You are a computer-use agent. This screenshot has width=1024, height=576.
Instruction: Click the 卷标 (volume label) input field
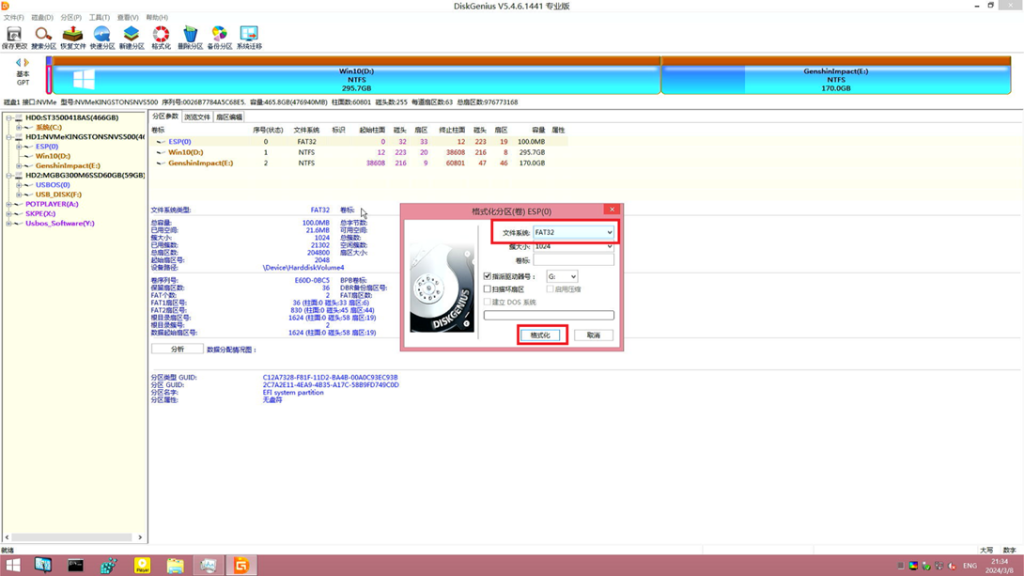click(x=574, y=260)
